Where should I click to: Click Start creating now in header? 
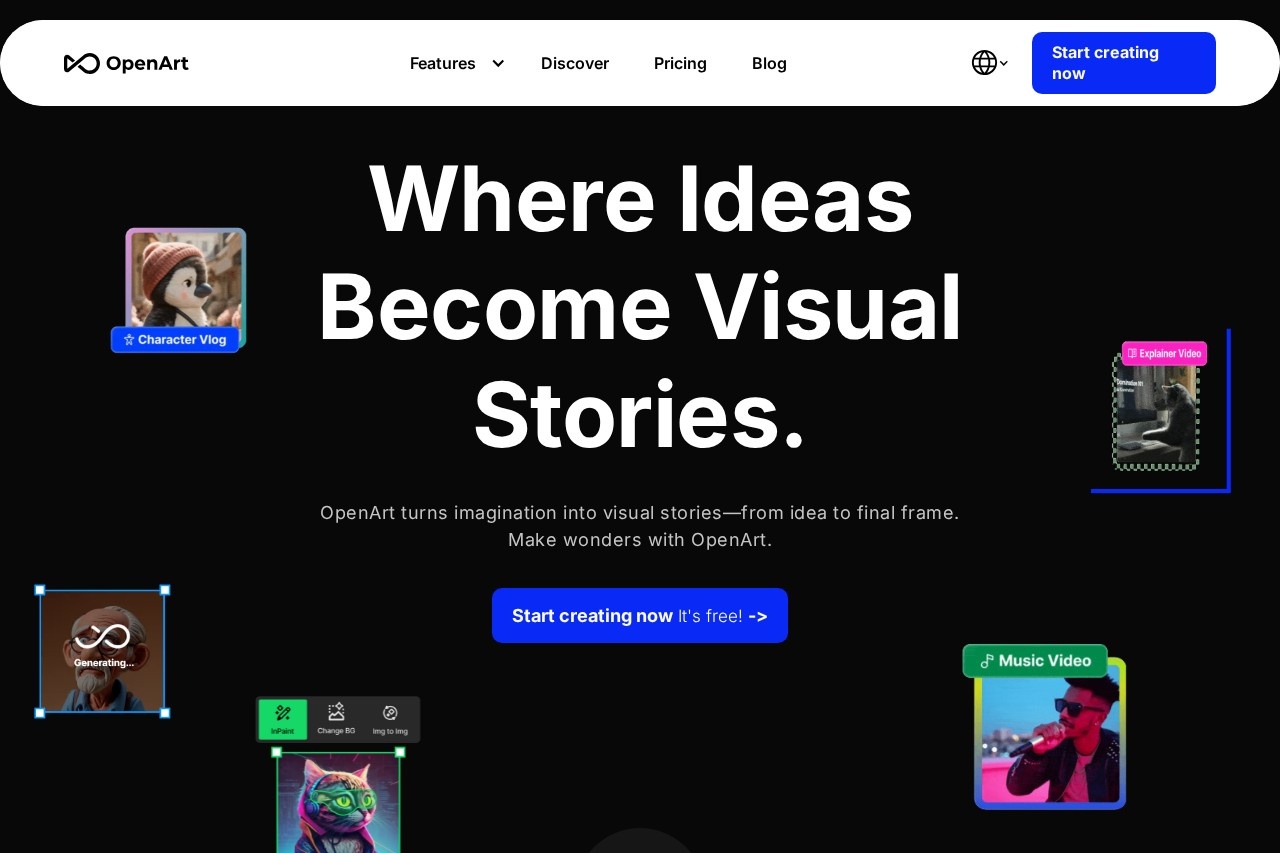point(1124,63)
